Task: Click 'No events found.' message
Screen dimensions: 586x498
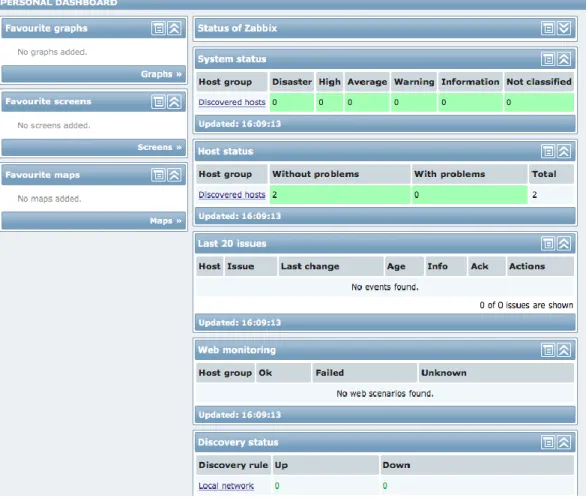Action: click(x=385, y=287)
